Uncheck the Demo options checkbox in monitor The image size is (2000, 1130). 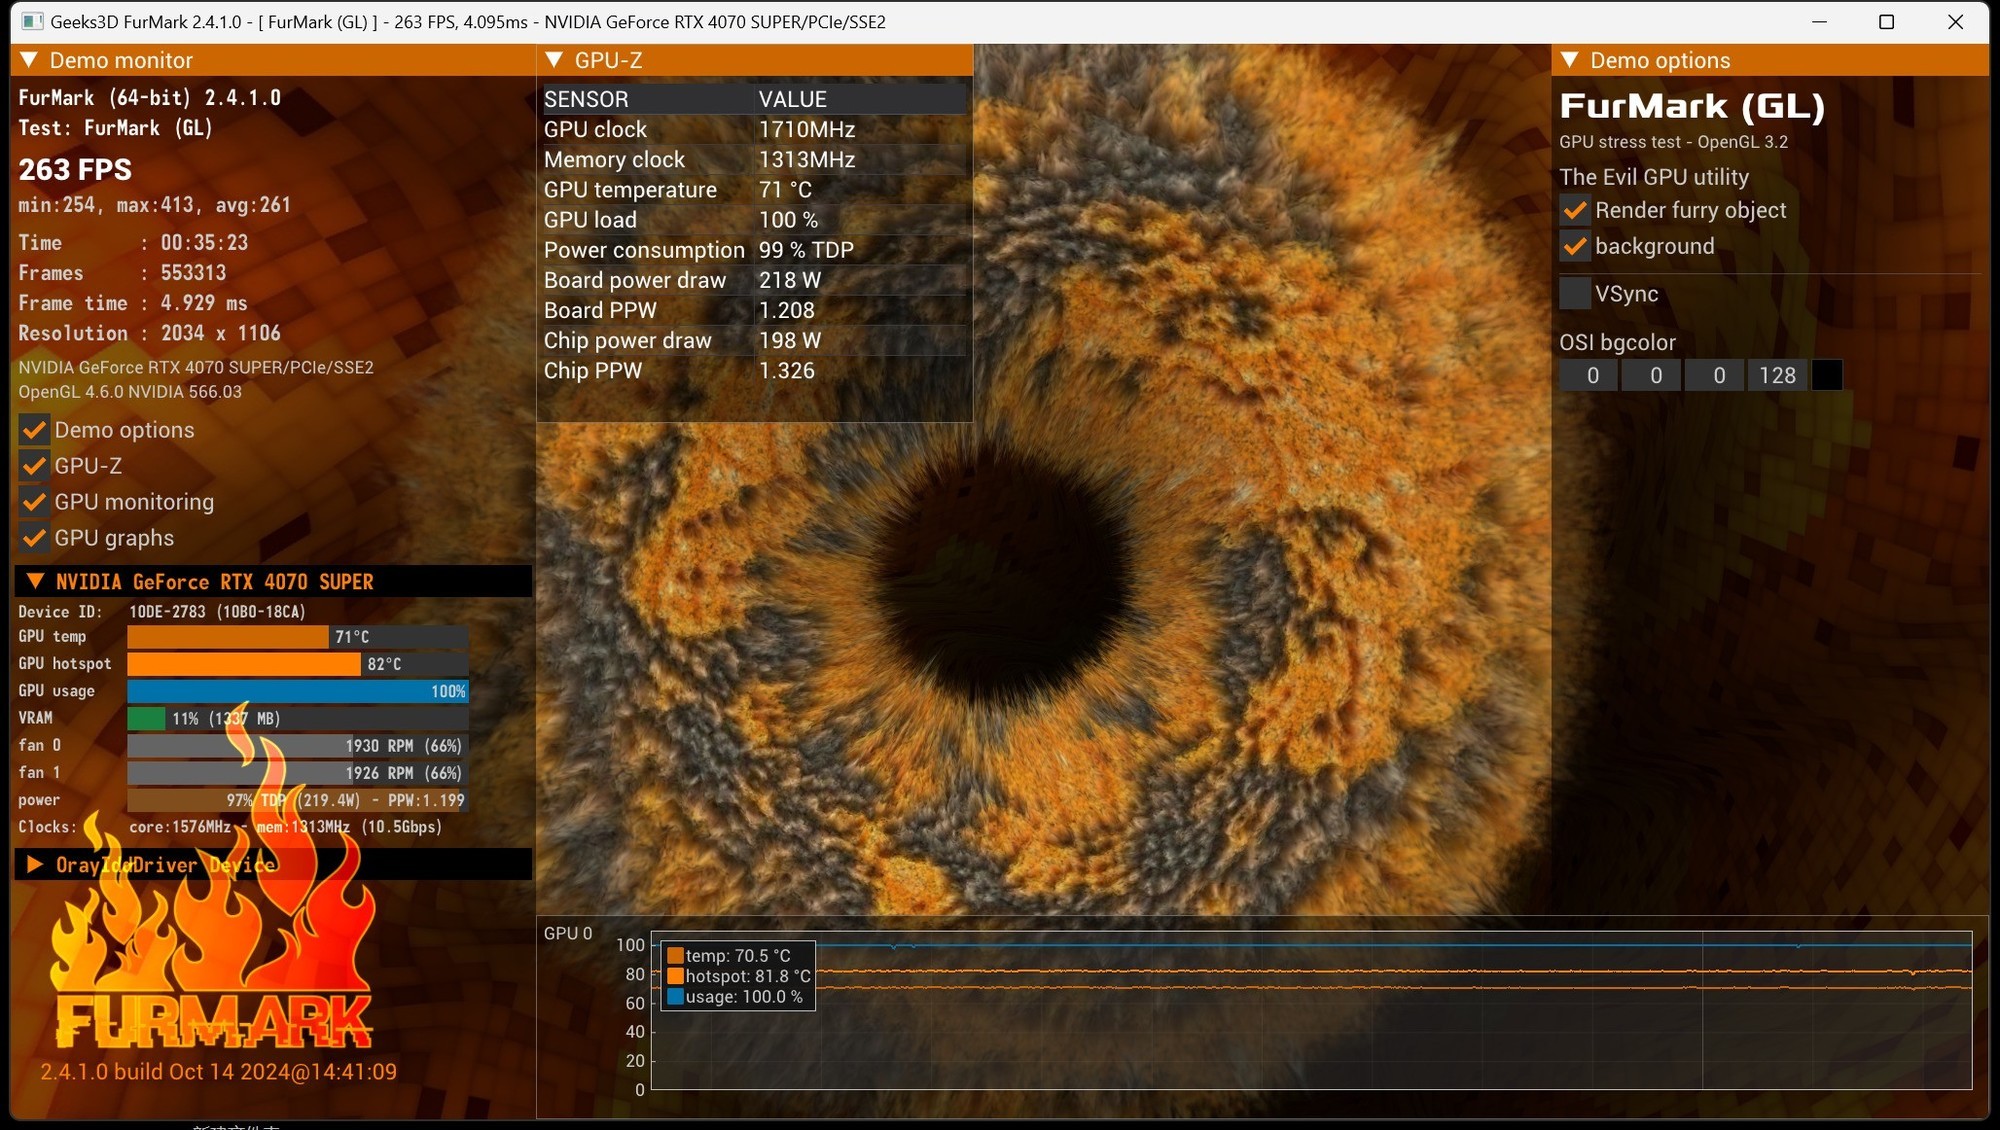pyautogui.click(x=34, y=430)
